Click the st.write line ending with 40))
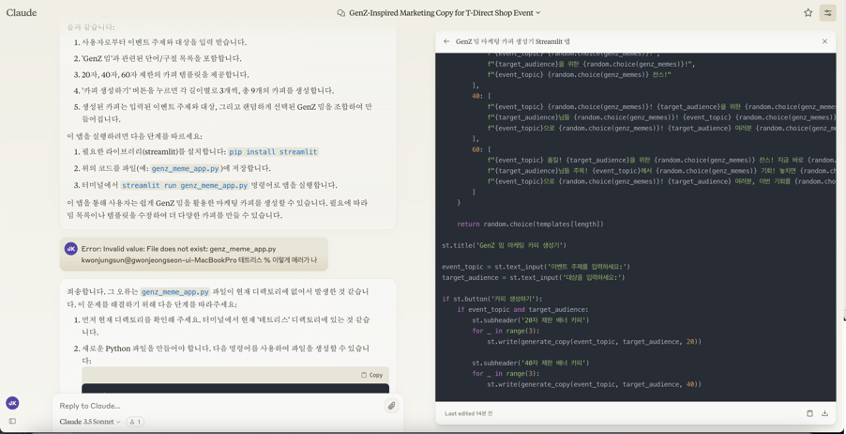 (x=594, y=384)
